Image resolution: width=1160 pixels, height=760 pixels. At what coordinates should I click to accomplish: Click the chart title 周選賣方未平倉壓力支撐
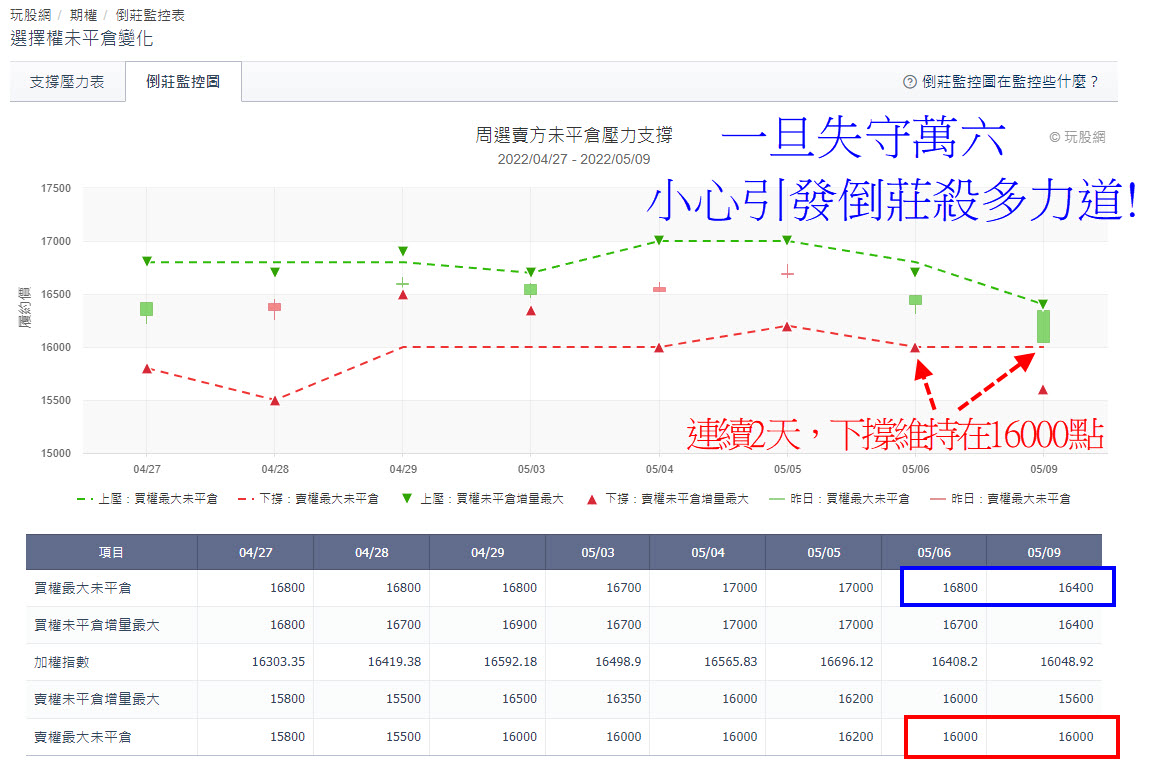573,135
